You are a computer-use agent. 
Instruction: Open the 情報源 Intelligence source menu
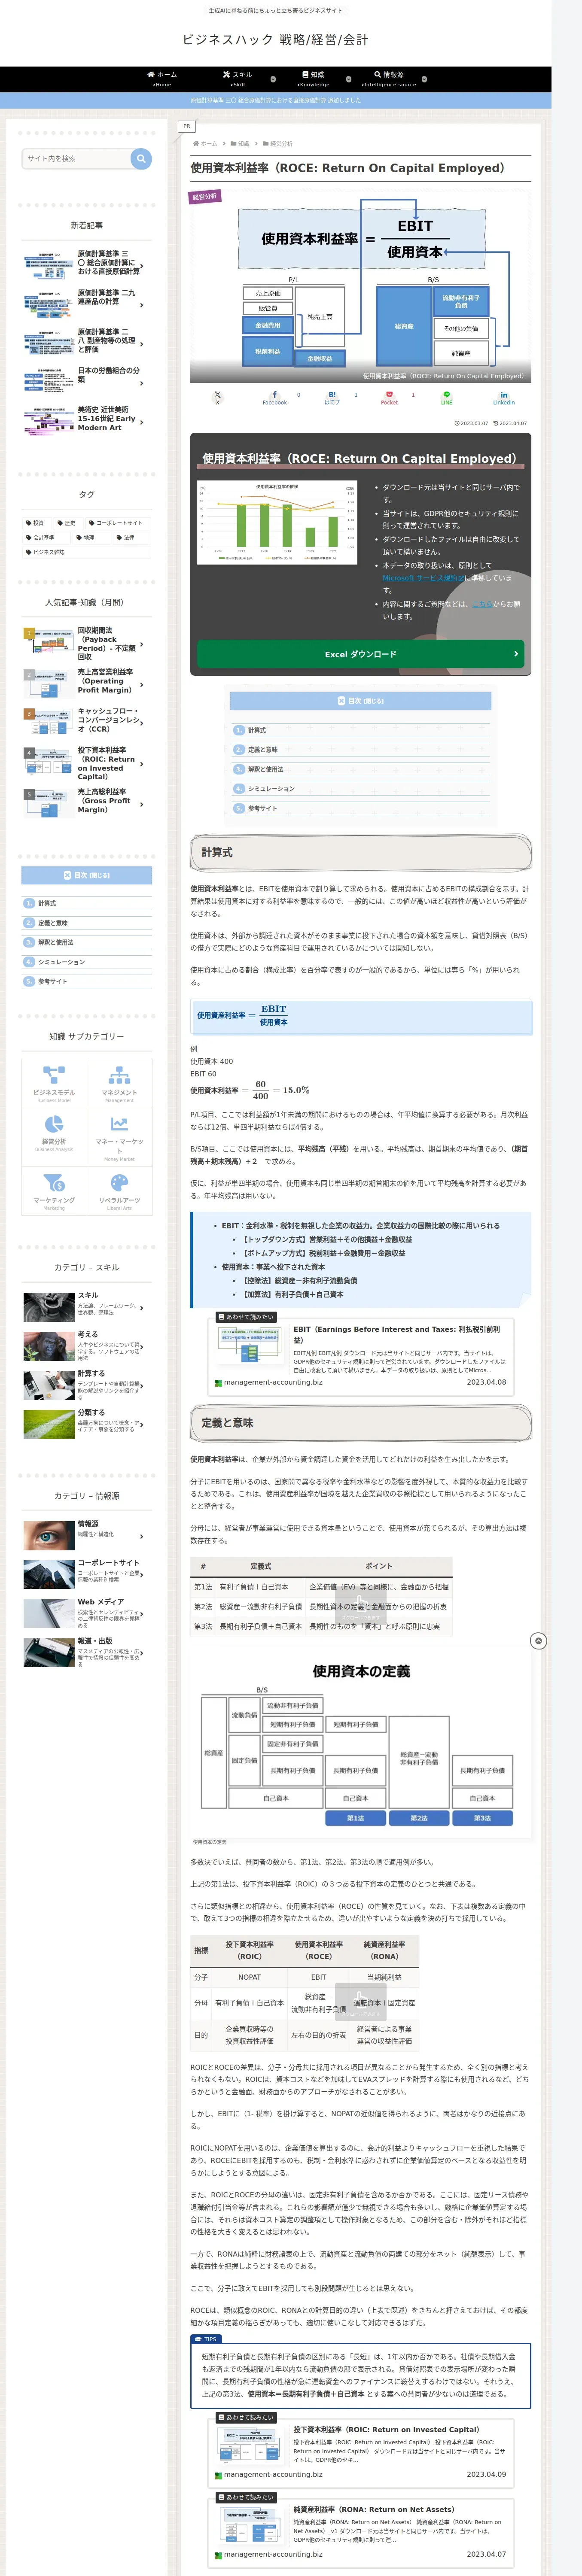pyautogui.click(x=389, y=79)
